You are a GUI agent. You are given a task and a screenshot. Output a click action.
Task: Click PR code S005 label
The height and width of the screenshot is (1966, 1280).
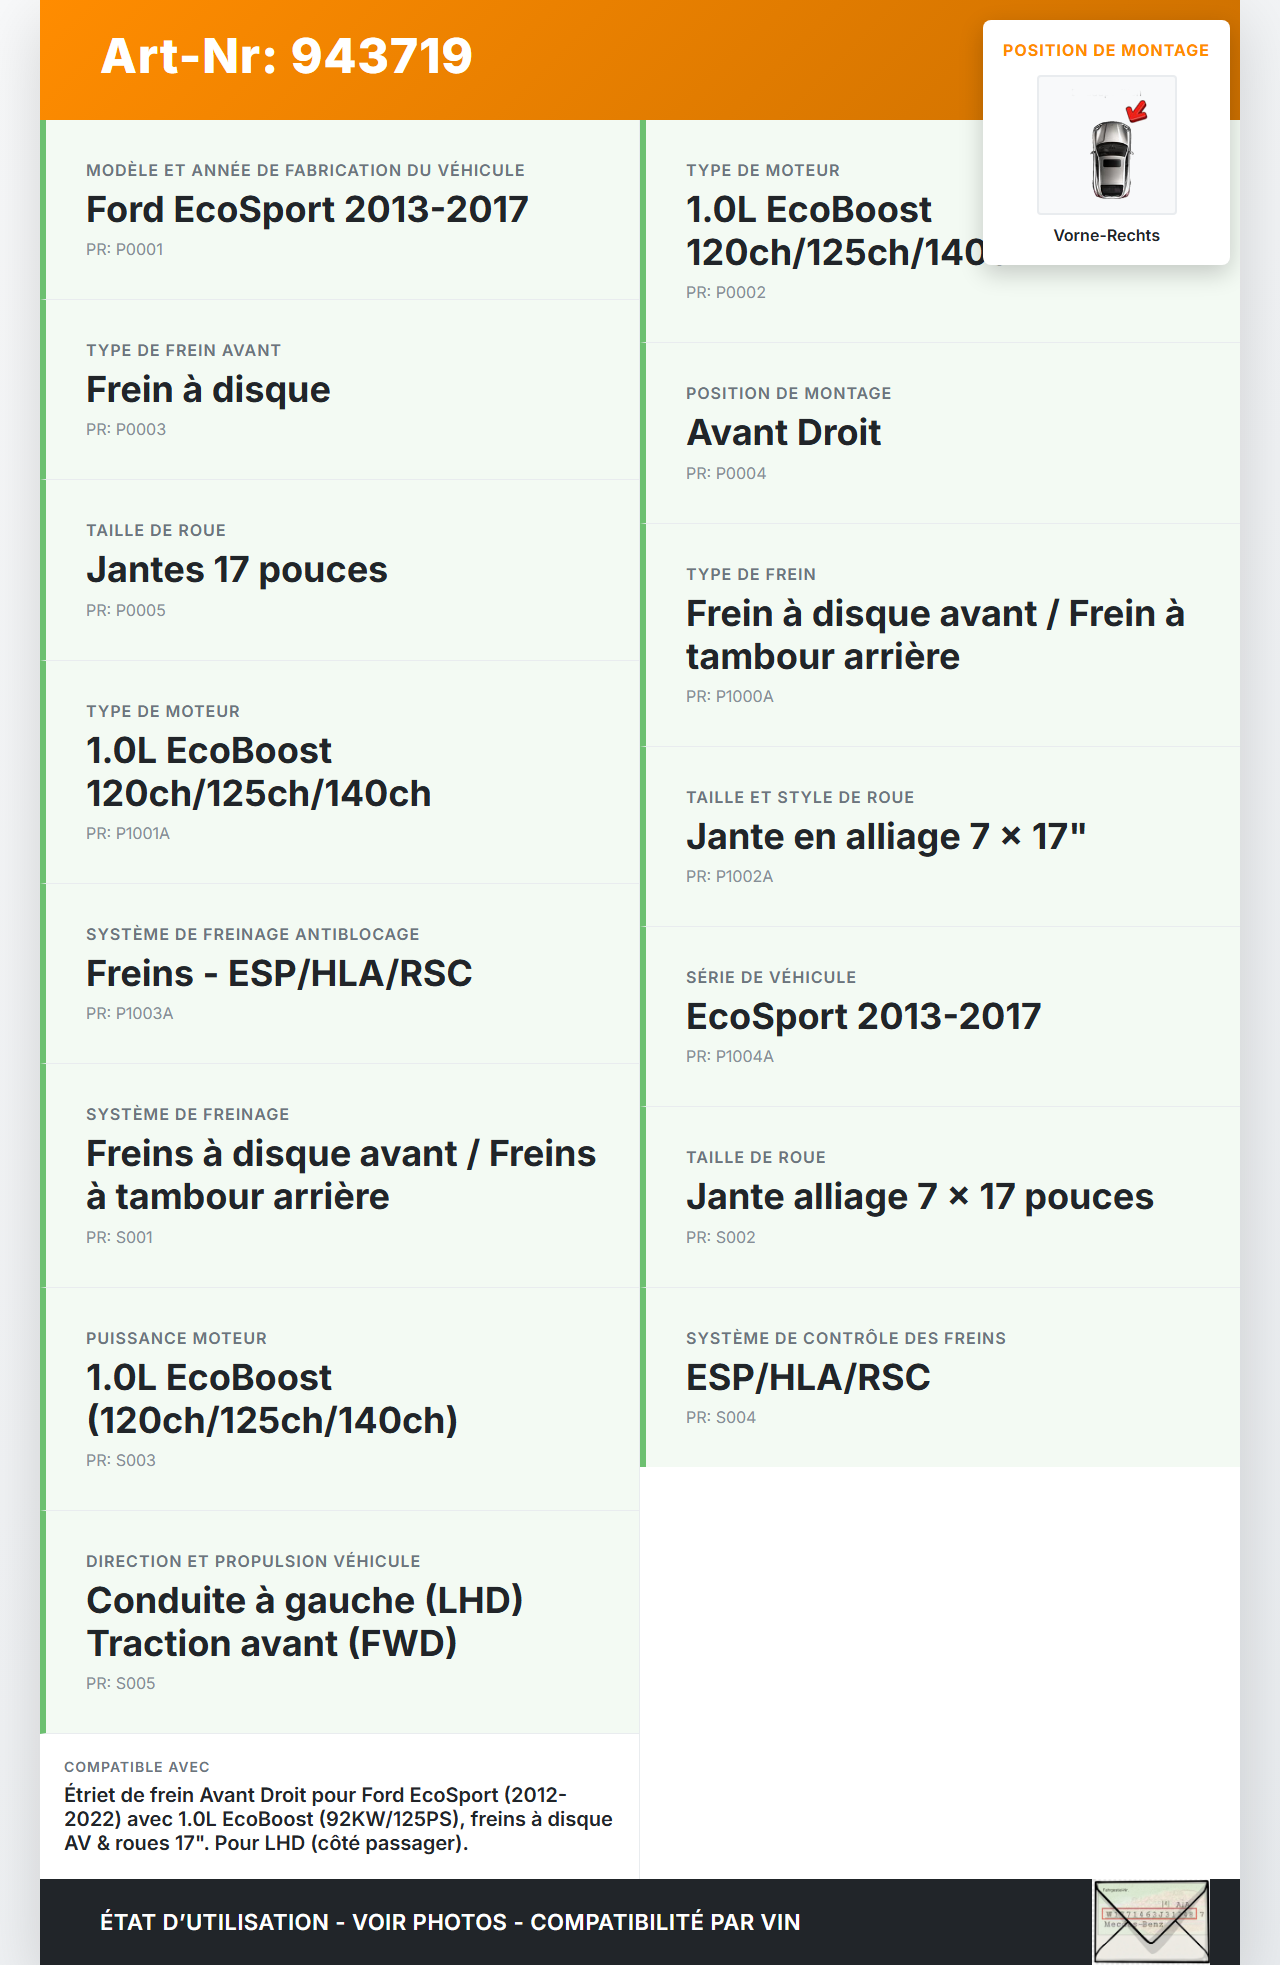point(120,1684)
